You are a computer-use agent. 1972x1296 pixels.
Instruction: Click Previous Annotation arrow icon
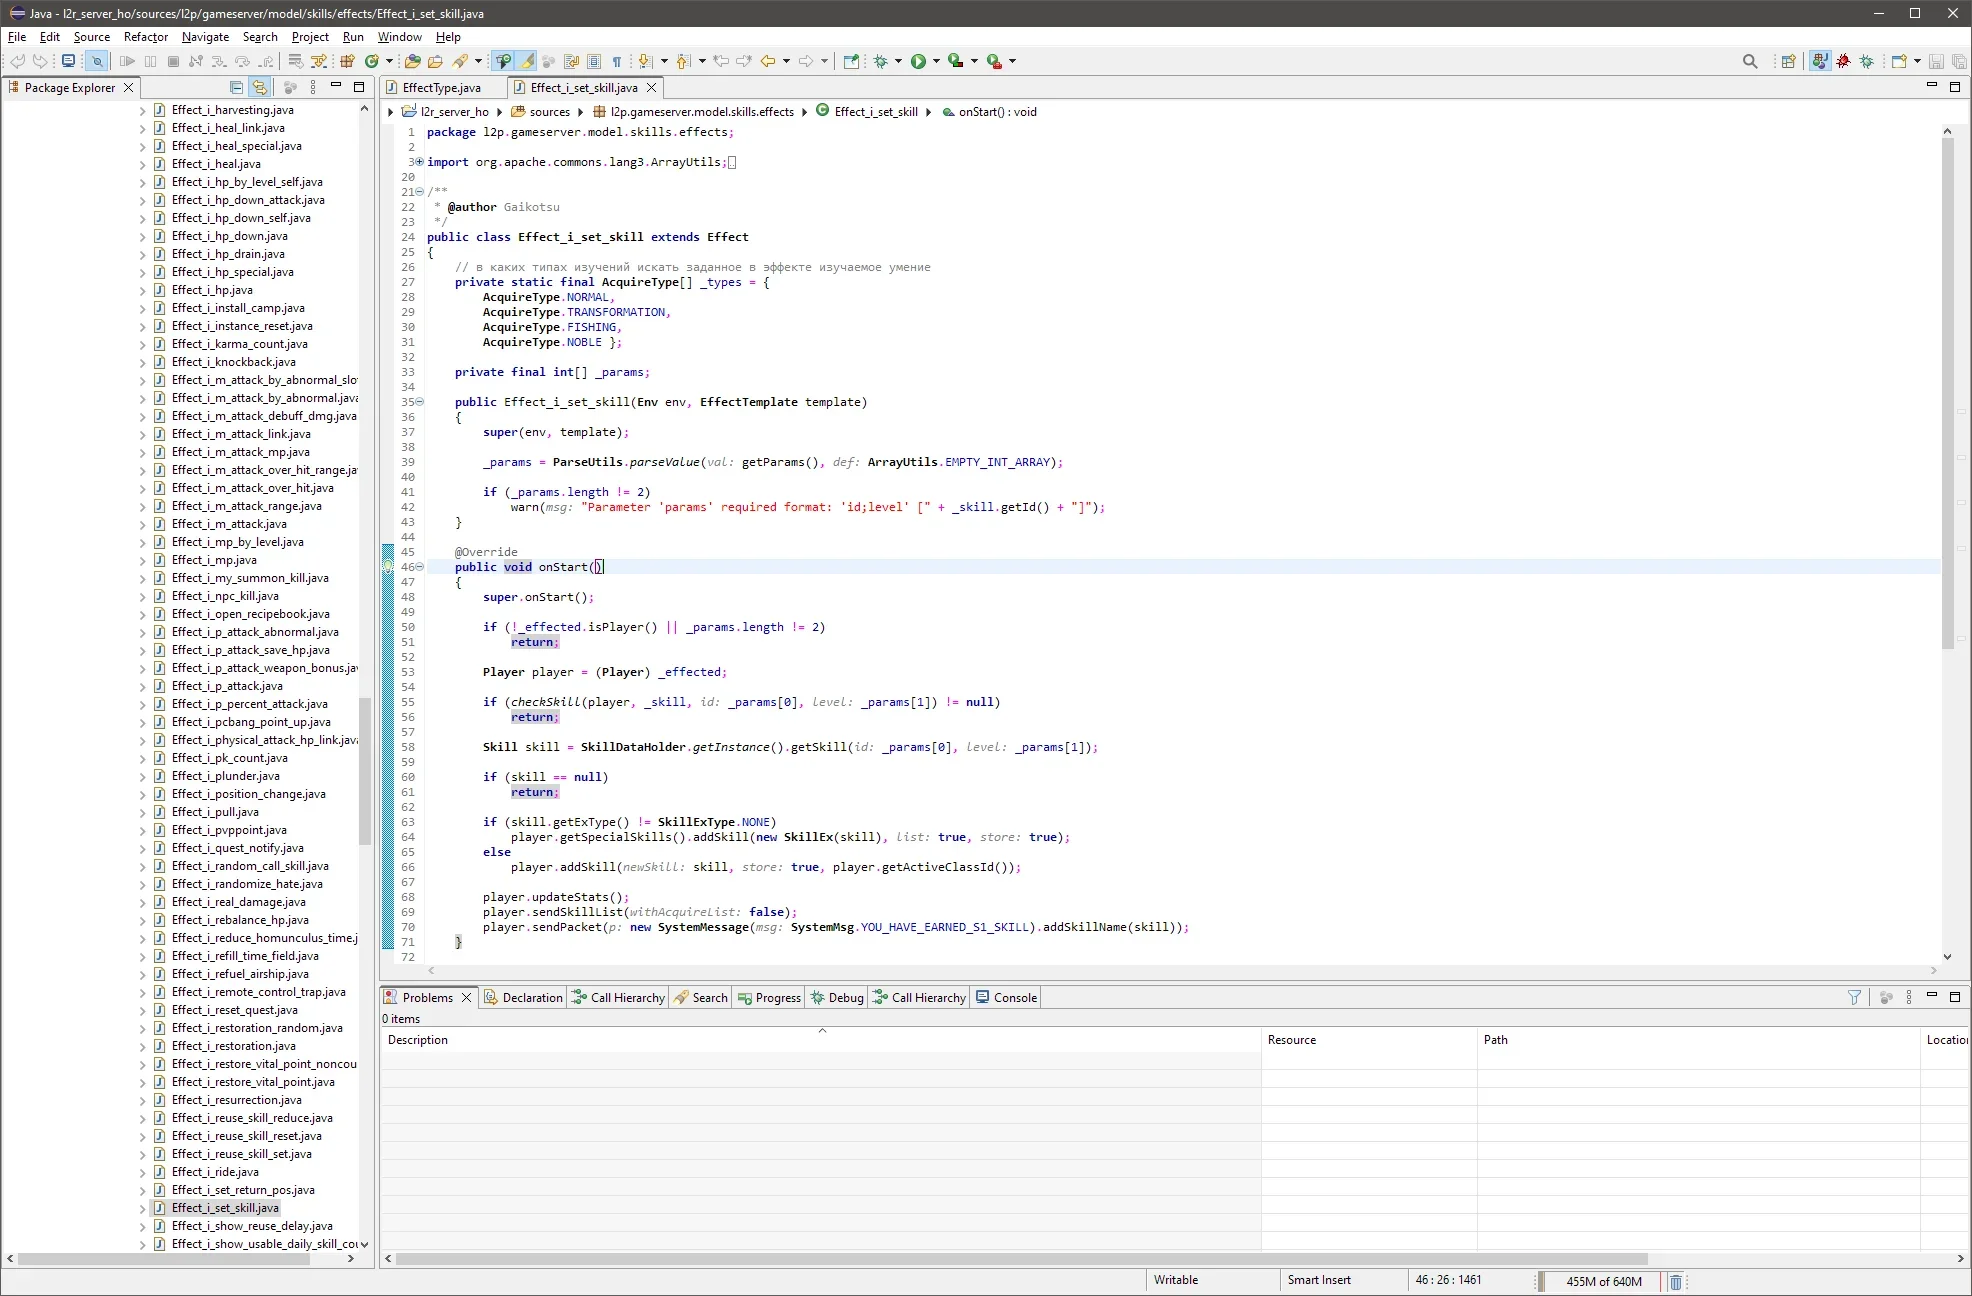coord(683,61)
